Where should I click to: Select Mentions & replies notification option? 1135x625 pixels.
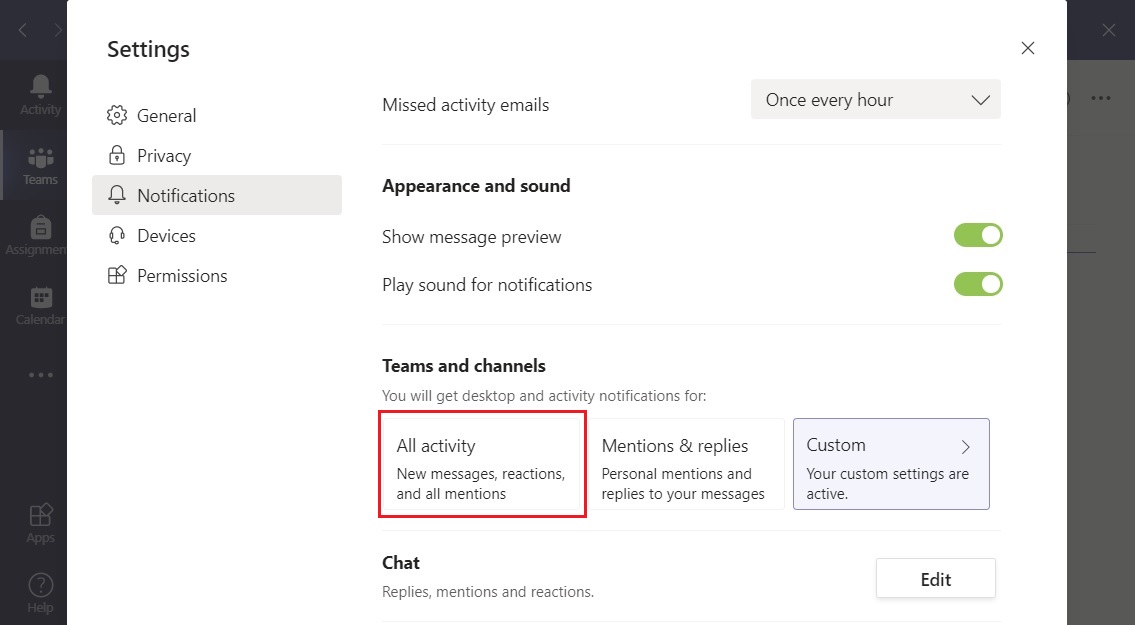coord(686,464)
